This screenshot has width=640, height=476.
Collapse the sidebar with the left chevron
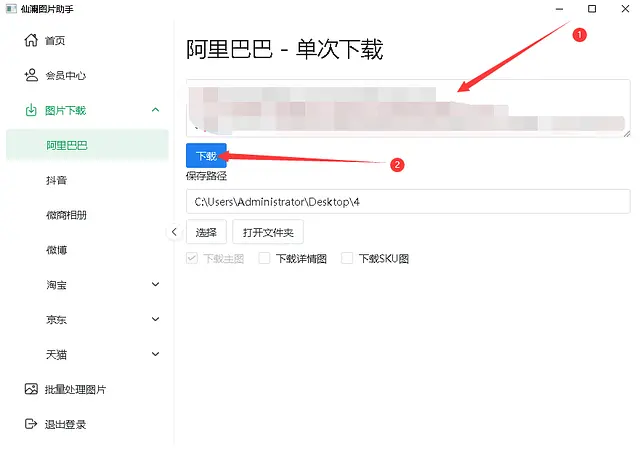pyautogui.click(x=174, y=232)
